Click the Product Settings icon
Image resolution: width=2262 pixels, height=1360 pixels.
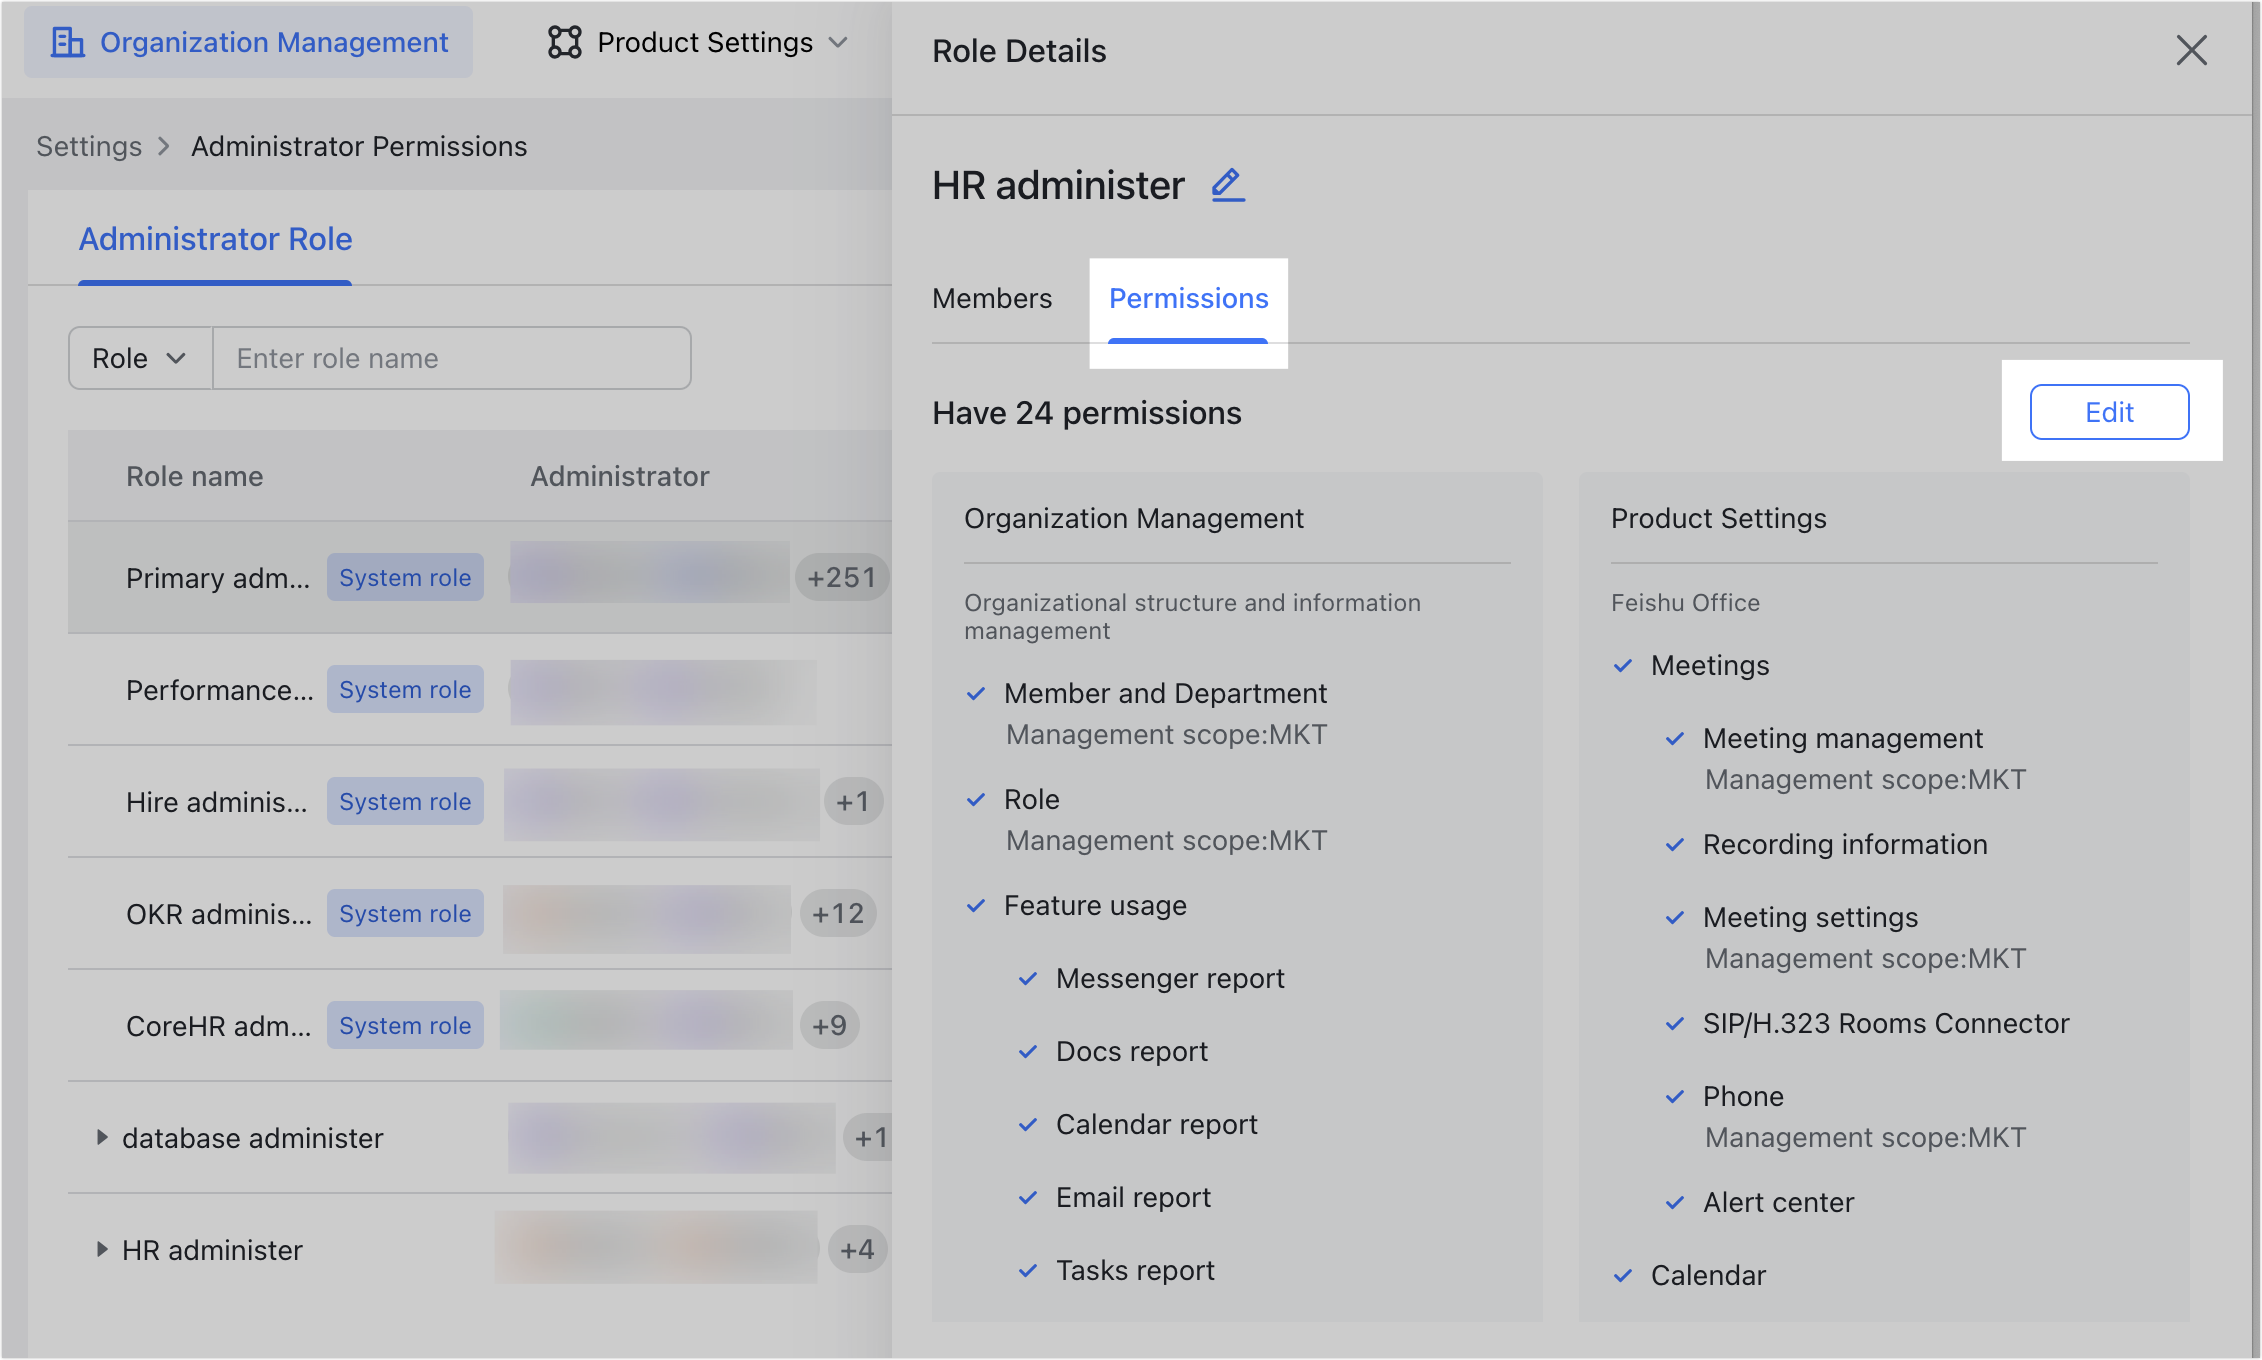[x=564, y=42]
